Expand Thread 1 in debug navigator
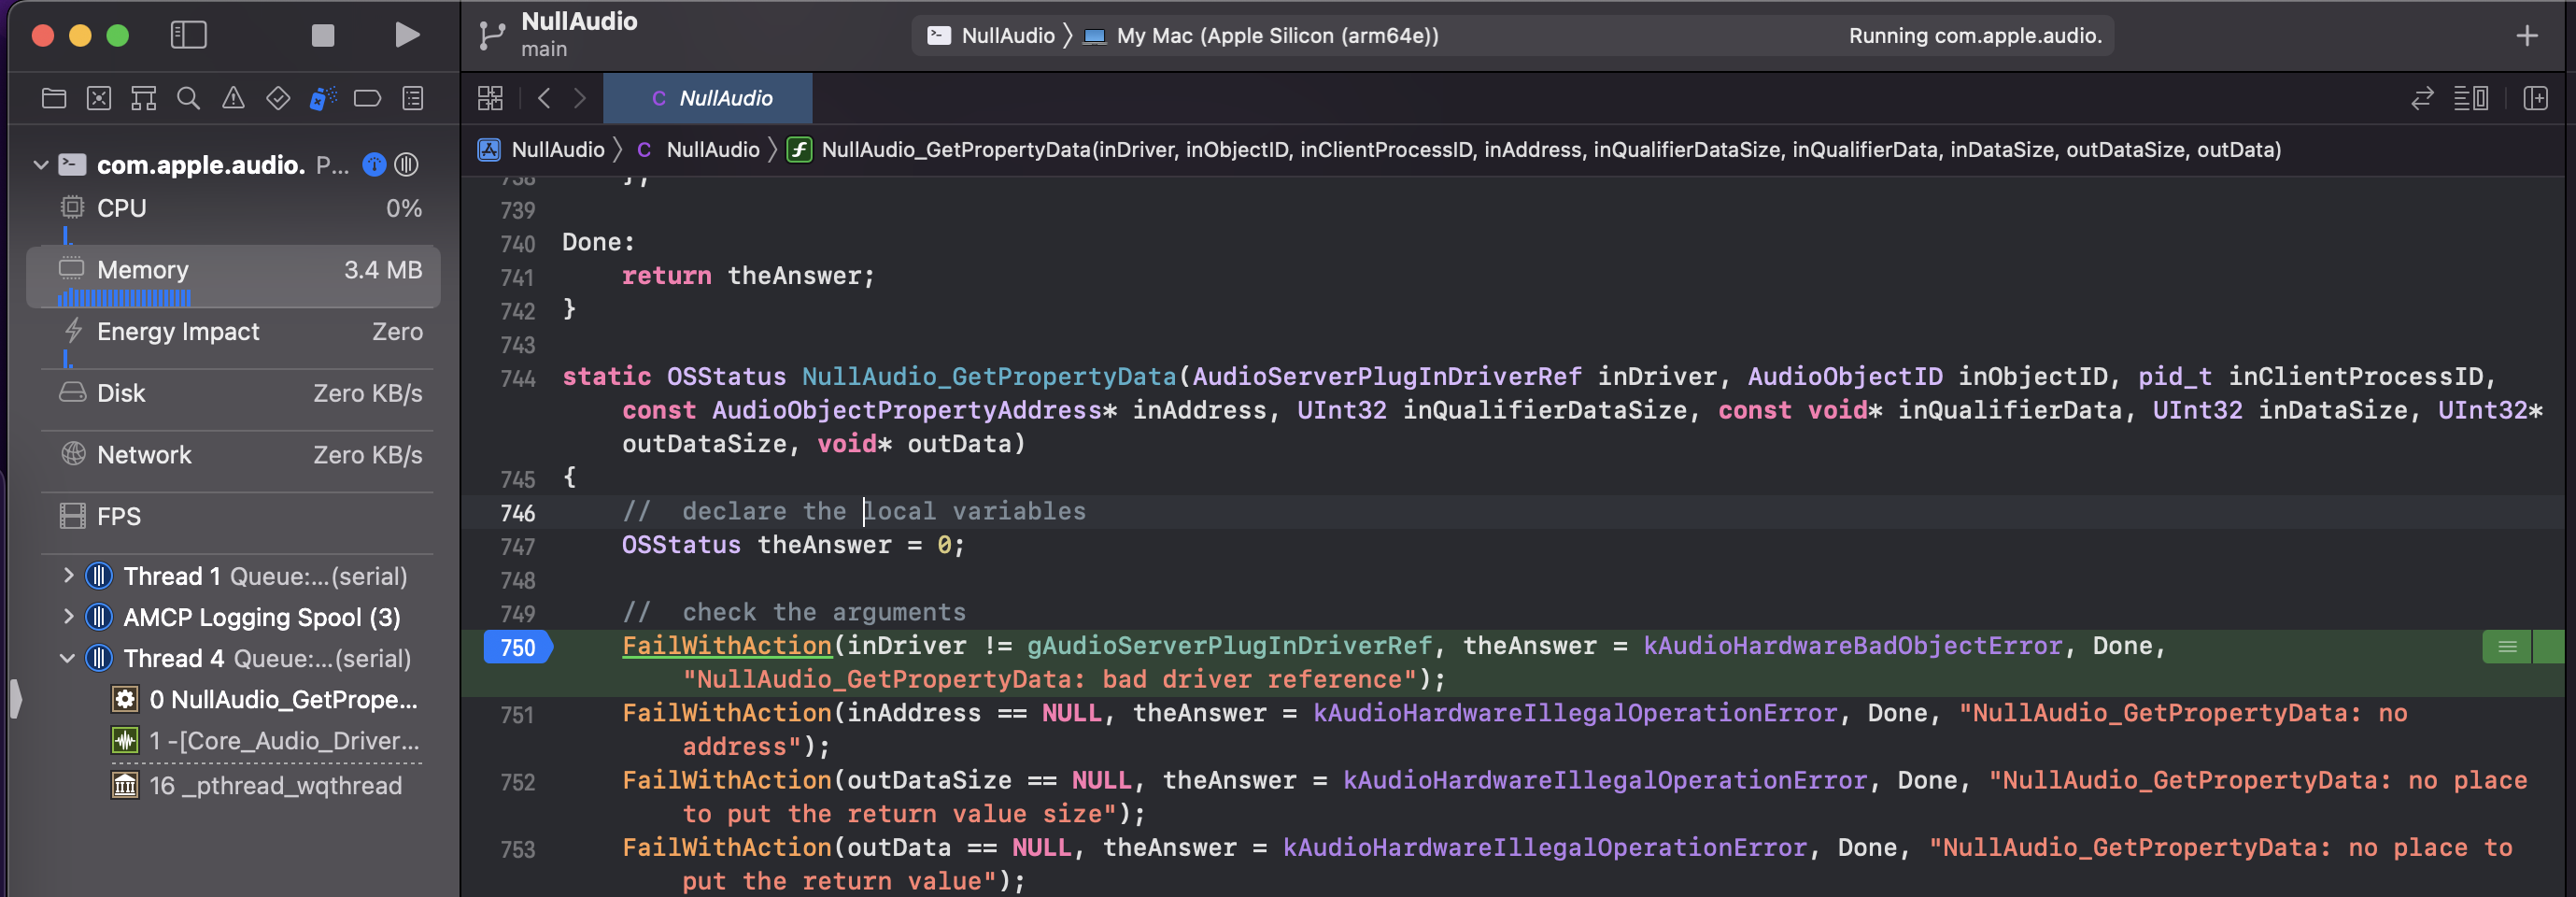This screenshot has width=2576, height=897. coord(68,576)
